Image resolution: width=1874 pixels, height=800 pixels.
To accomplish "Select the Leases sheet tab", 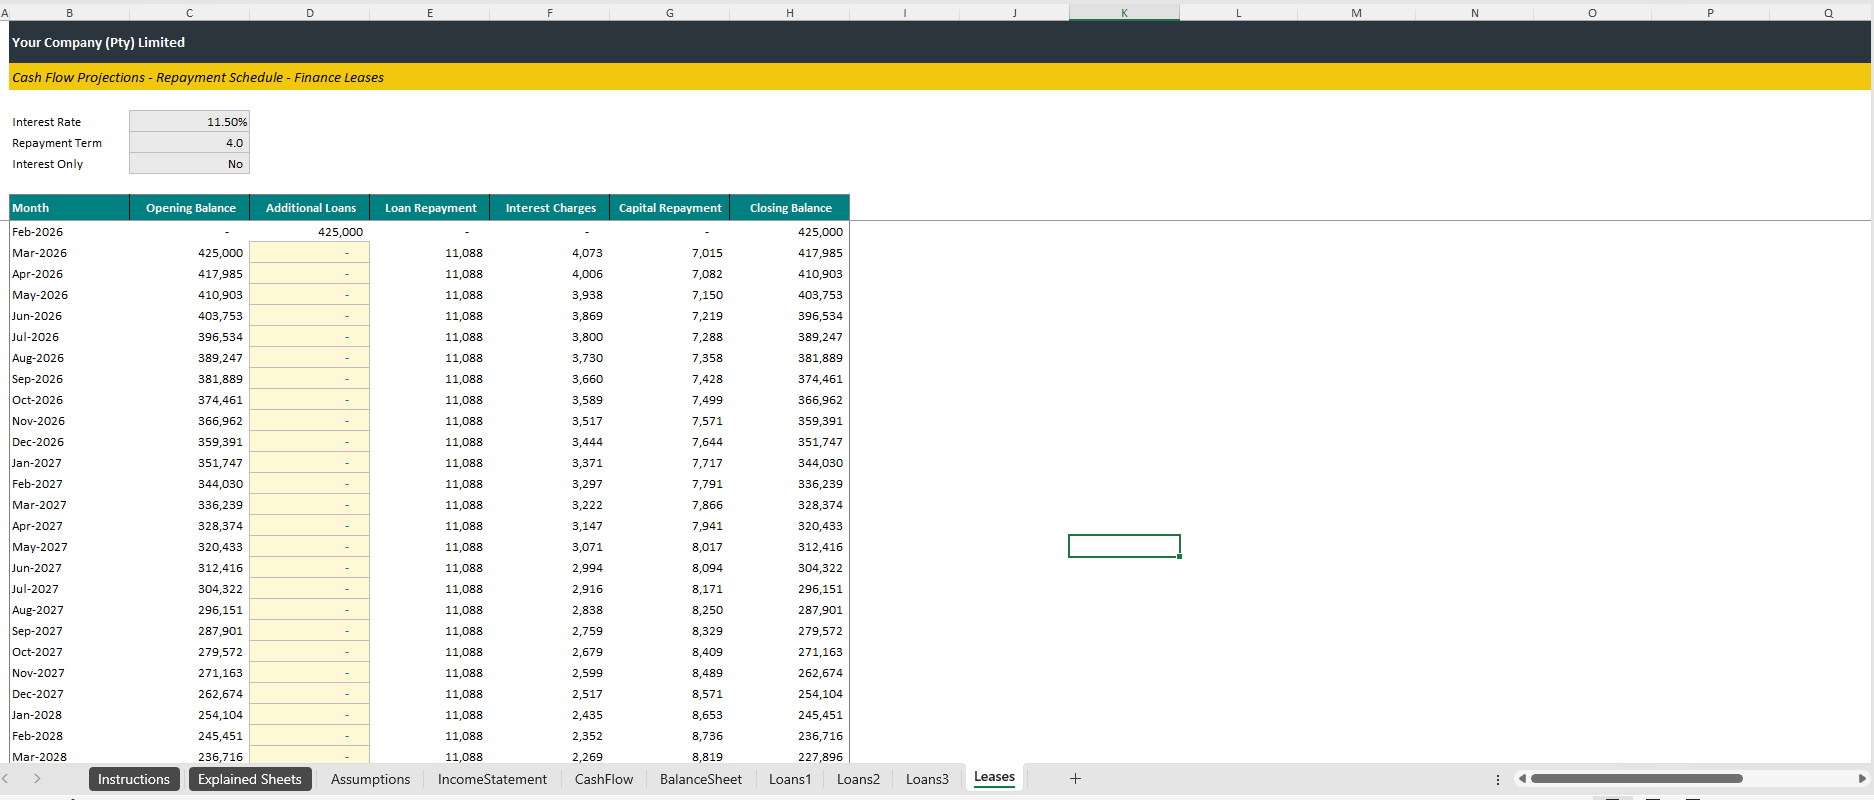I will pyautogui.click(x=994, y=778).
